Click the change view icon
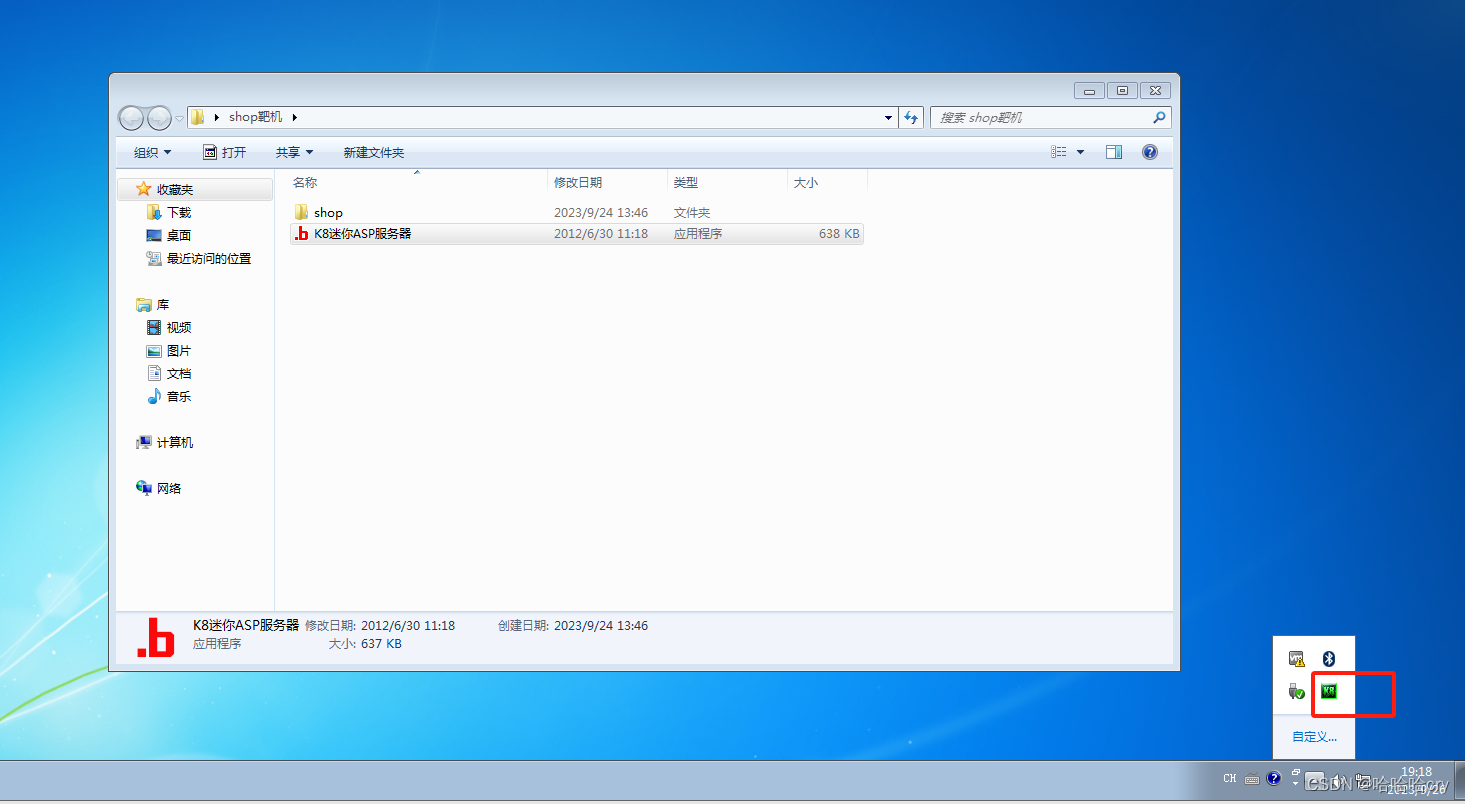1465x804 pixels. click(x=1059, y=152)
